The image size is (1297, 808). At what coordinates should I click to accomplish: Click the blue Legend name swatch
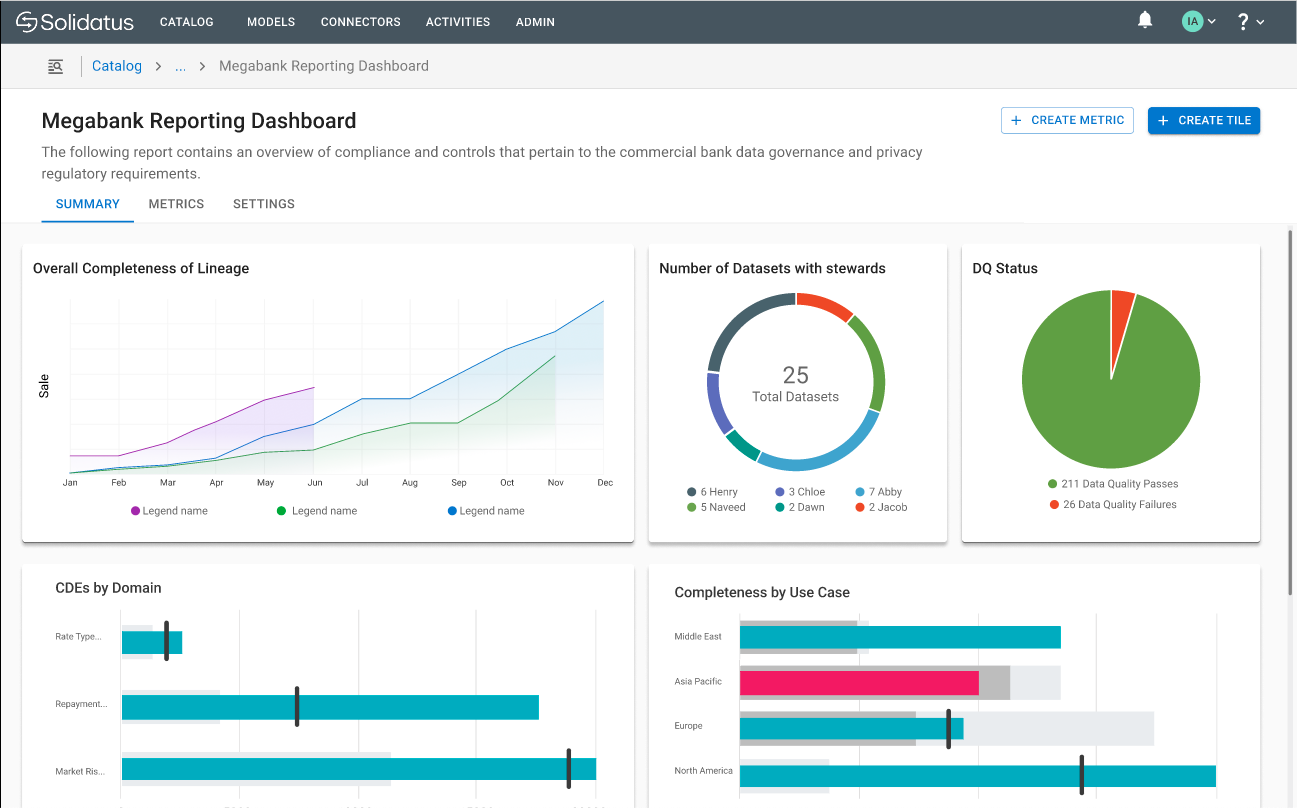[452, 511]
